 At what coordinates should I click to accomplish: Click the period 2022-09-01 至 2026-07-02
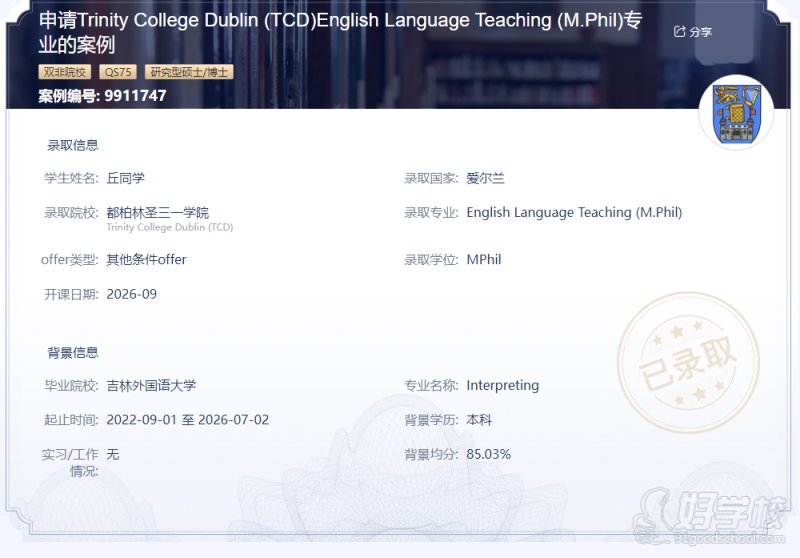pos(187,420)
